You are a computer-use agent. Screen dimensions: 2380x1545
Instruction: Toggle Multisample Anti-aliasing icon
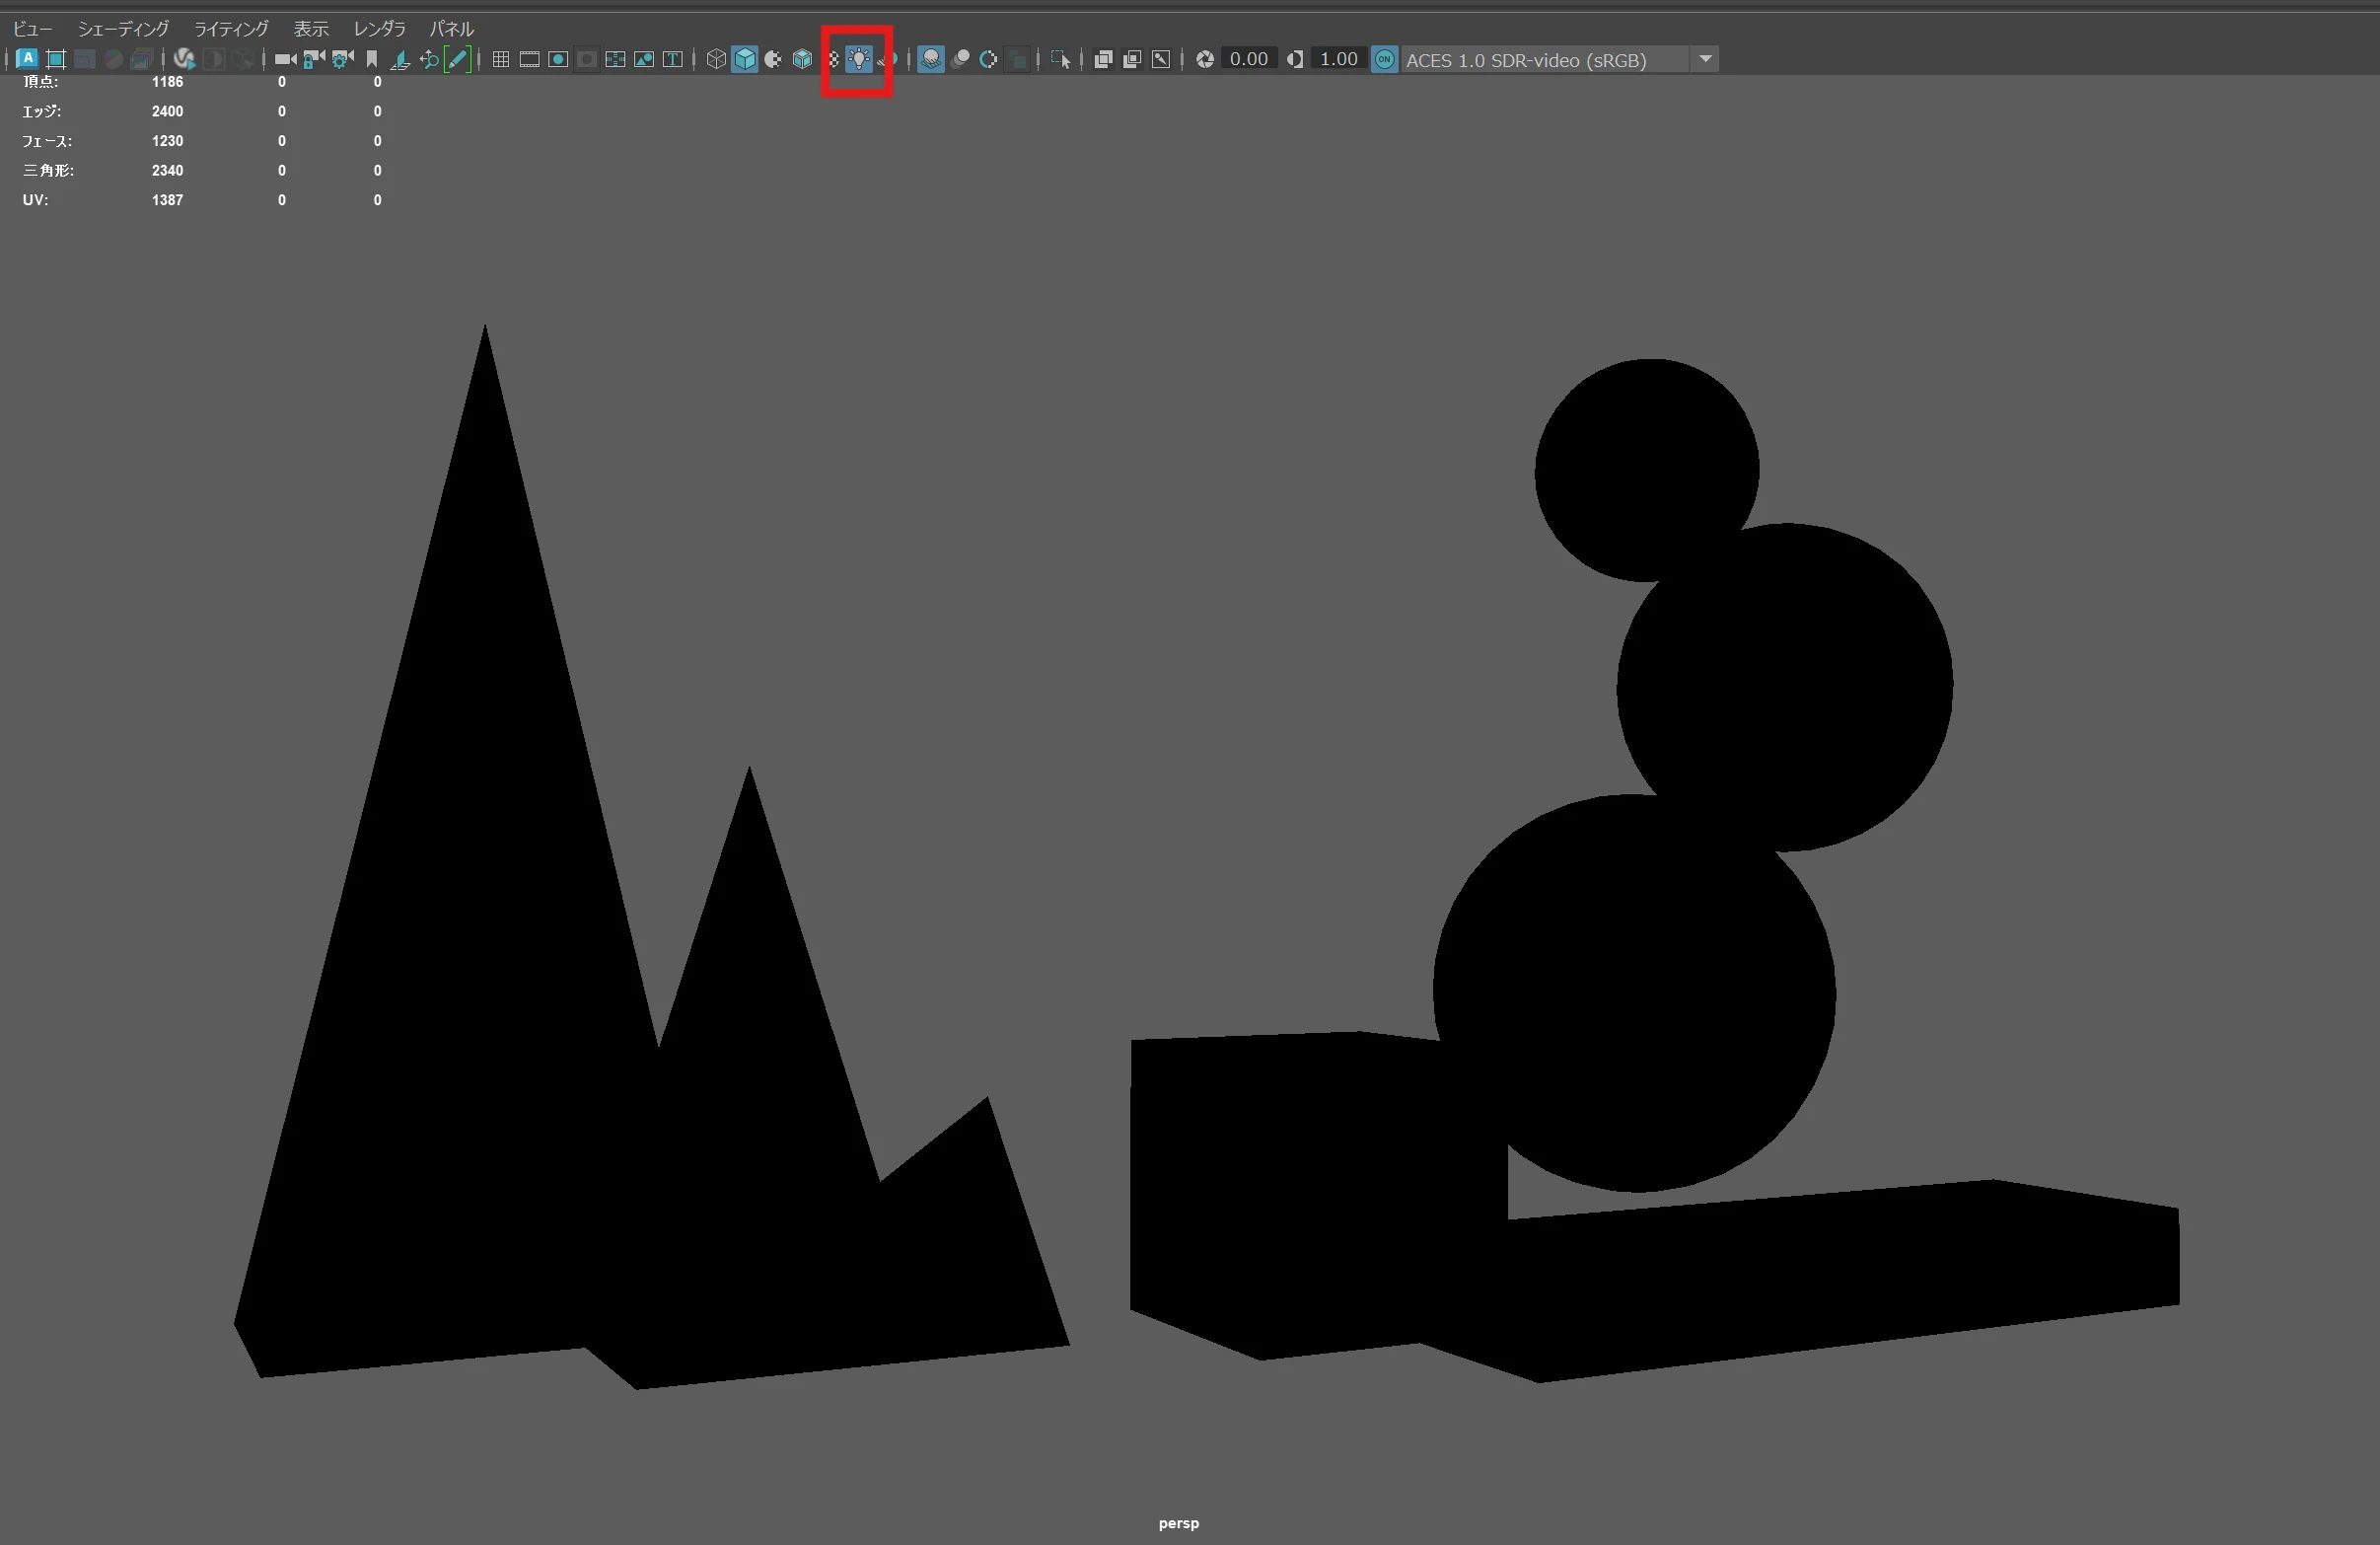988,59
